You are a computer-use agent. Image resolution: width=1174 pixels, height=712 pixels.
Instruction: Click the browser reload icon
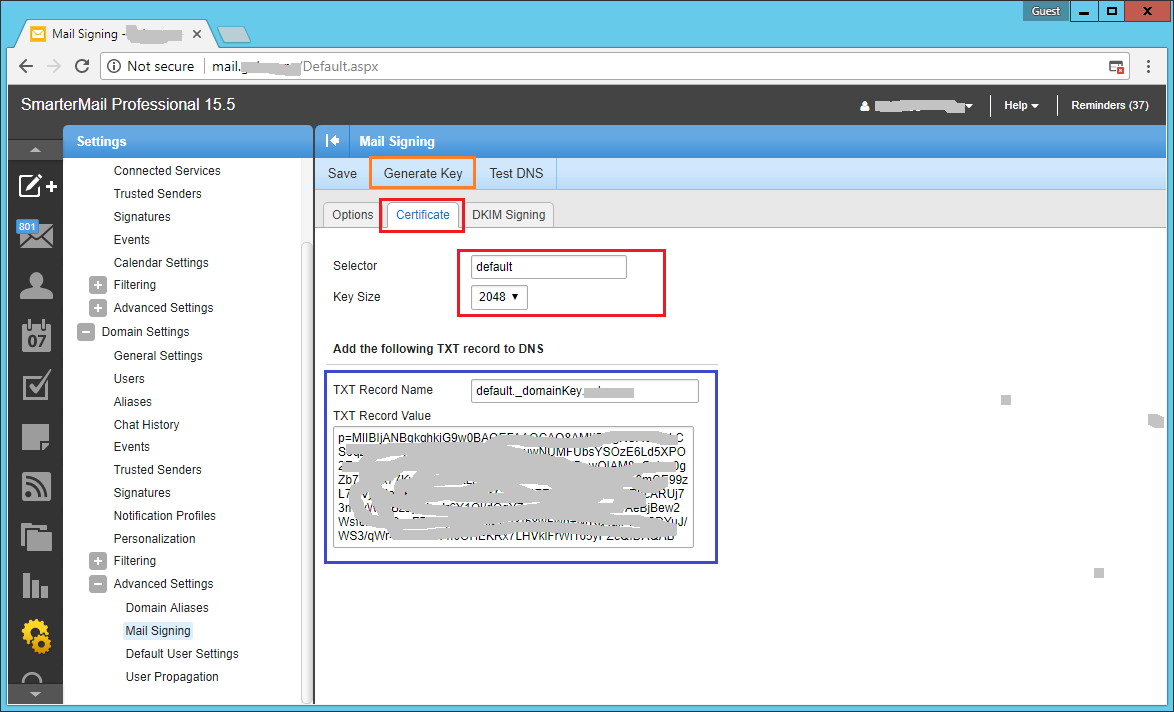82,66
